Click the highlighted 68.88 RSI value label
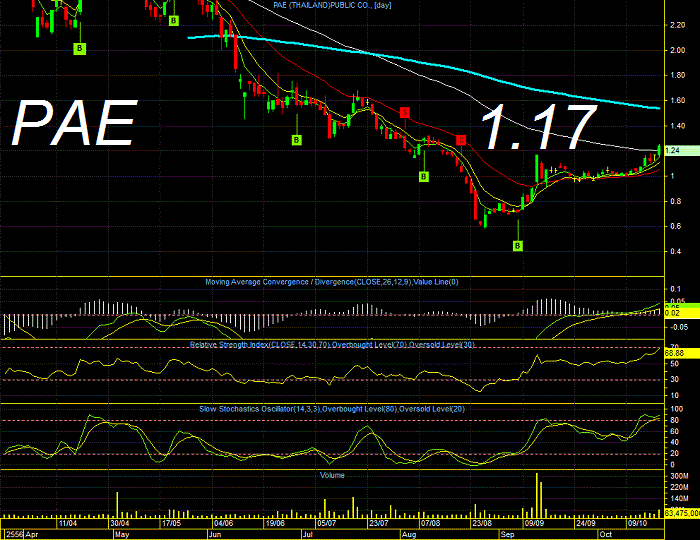The image size is (700, 540). (682, 353)
